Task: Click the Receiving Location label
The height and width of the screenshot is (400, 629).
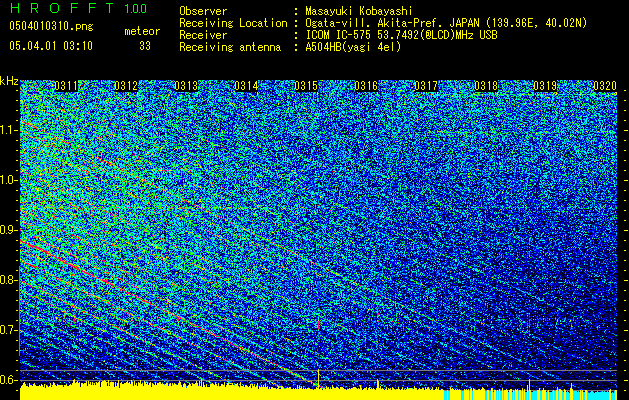Action: click(233, 23)
